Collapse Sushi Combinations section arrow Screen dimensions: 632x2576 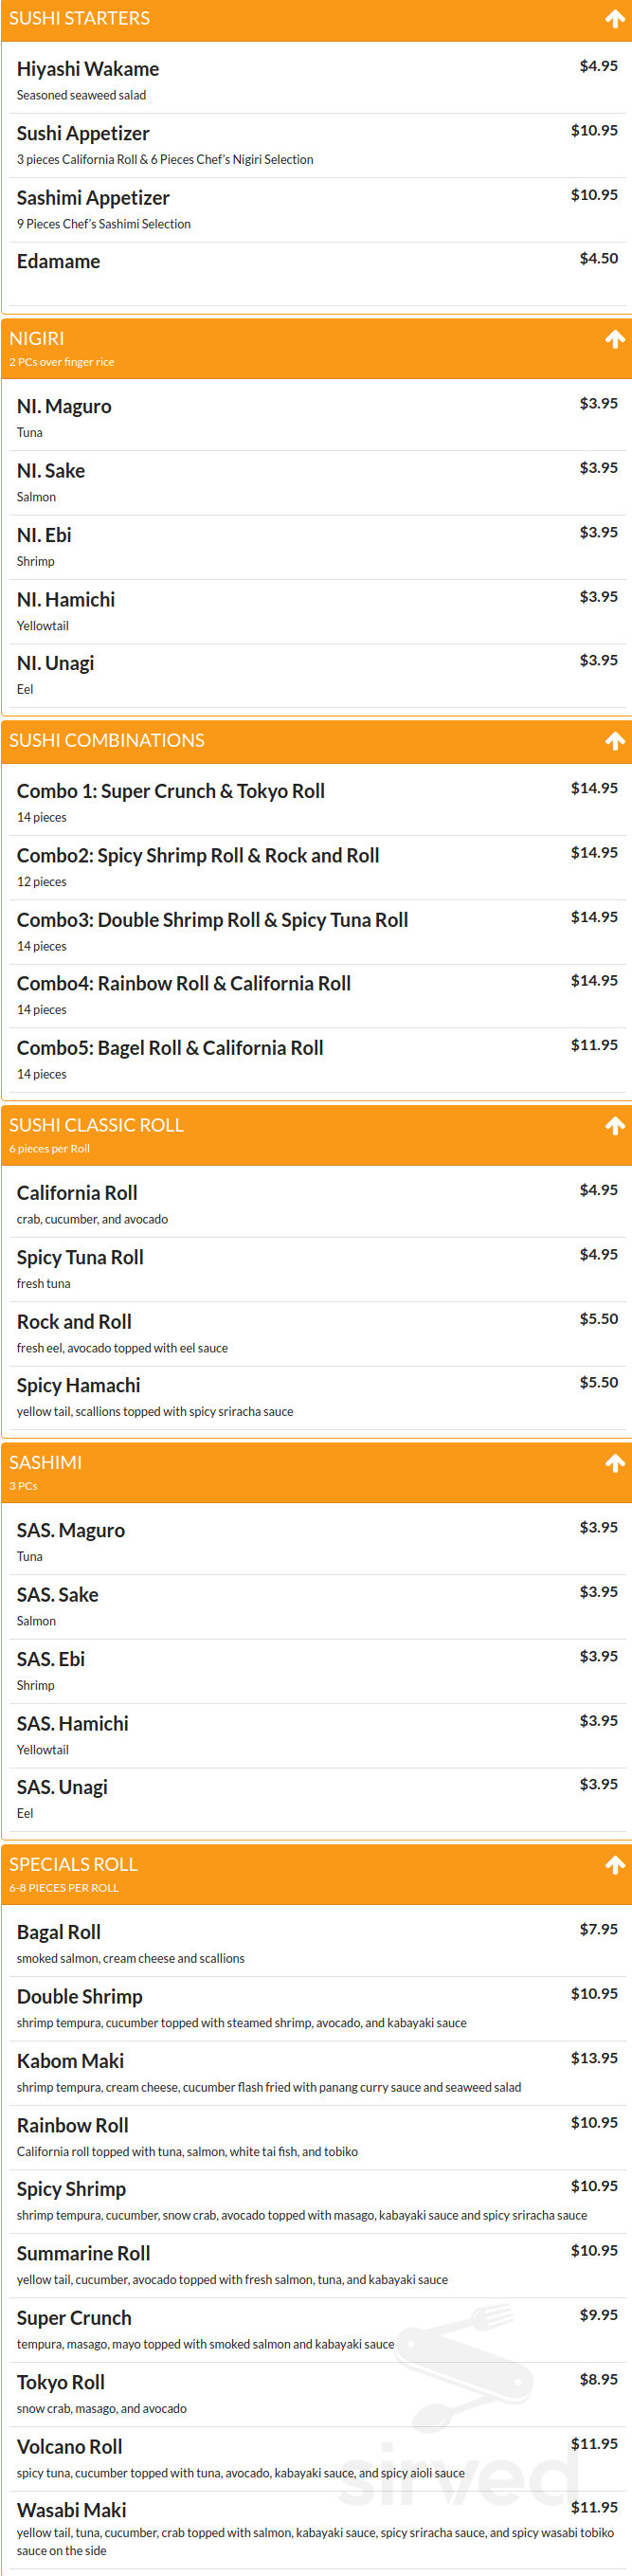click(x=615, y=741)
